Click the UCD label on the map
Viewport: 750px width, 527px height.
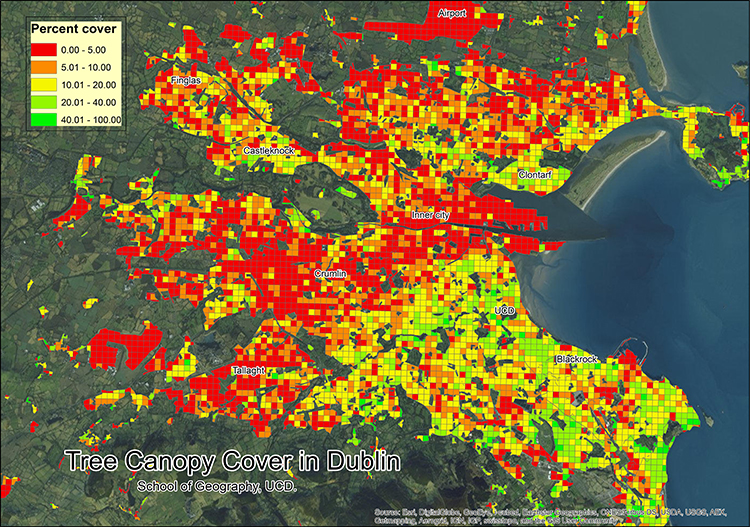tap(505, 312)
